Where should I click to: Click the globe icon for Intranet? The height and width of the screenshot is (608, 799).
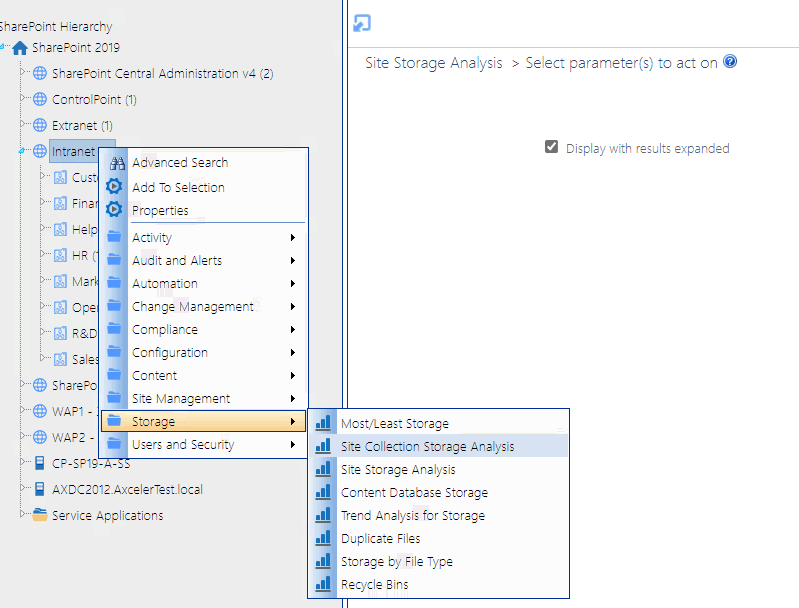(40, 151)
